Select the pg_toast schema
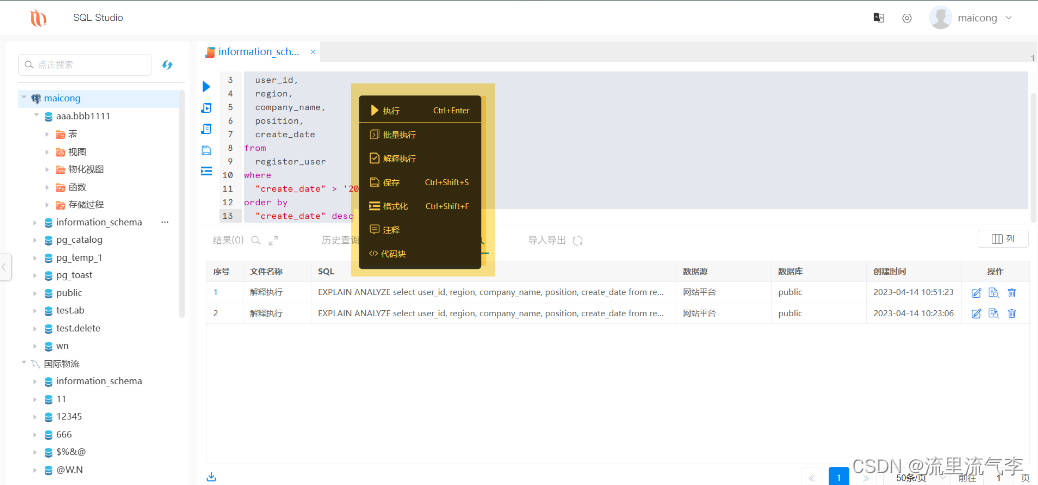Viewport: 1038px width, 485px height. pyautogui.click(x=74, y=275)
